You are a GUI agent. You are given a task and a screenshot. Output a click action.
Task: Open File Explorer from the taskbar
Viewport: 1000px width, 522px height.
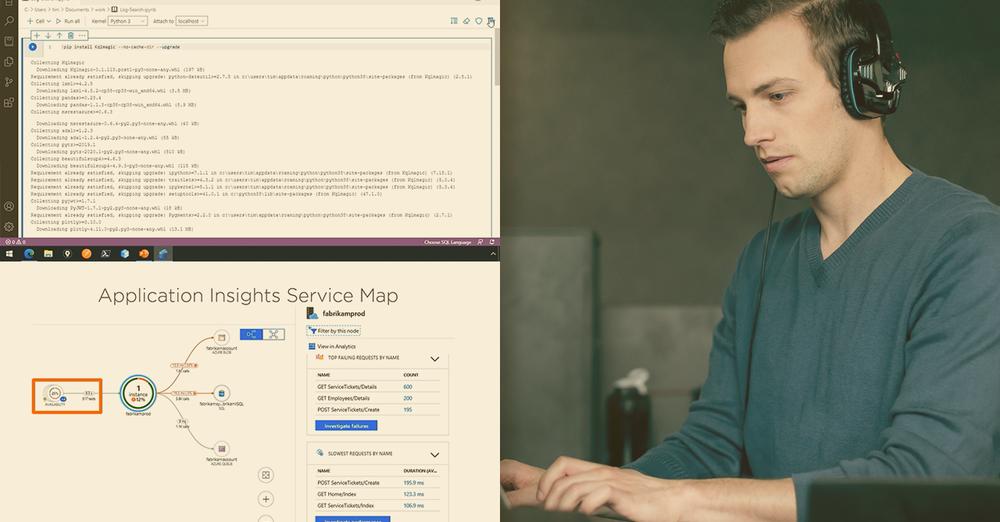click(x=48, y=254)
